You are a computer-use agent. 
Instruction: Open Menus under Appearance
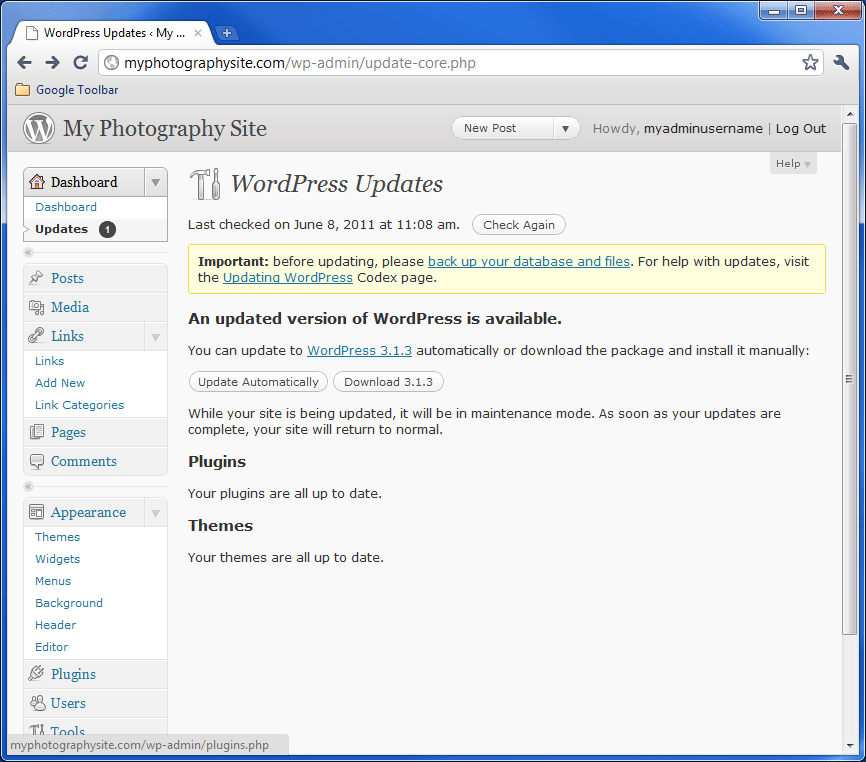point(53,581)
